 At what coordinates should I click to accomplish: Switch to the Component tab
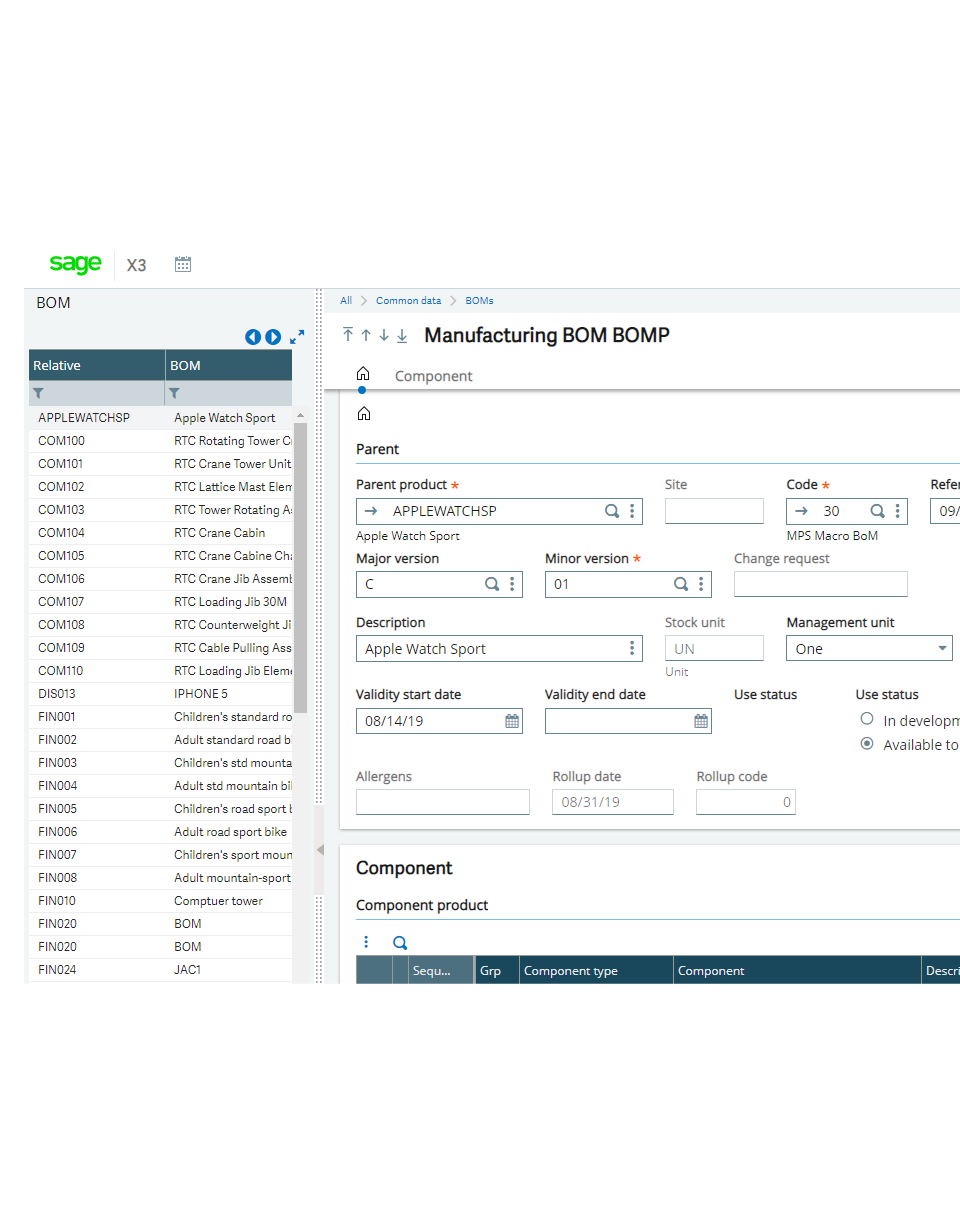point(433,376)
